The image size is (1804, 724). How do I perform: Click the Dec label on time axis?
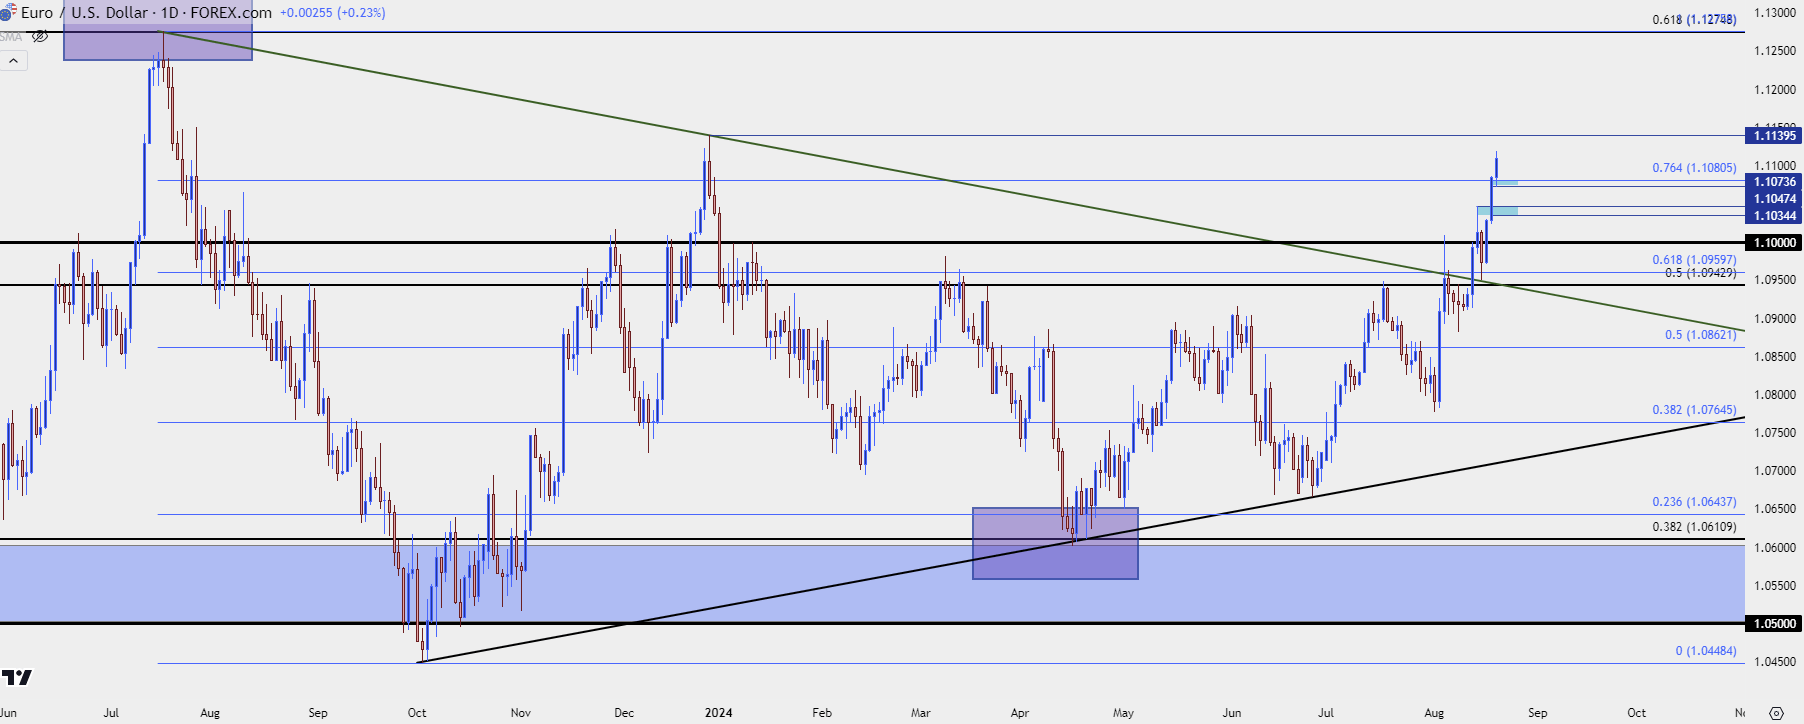point(624,713)
